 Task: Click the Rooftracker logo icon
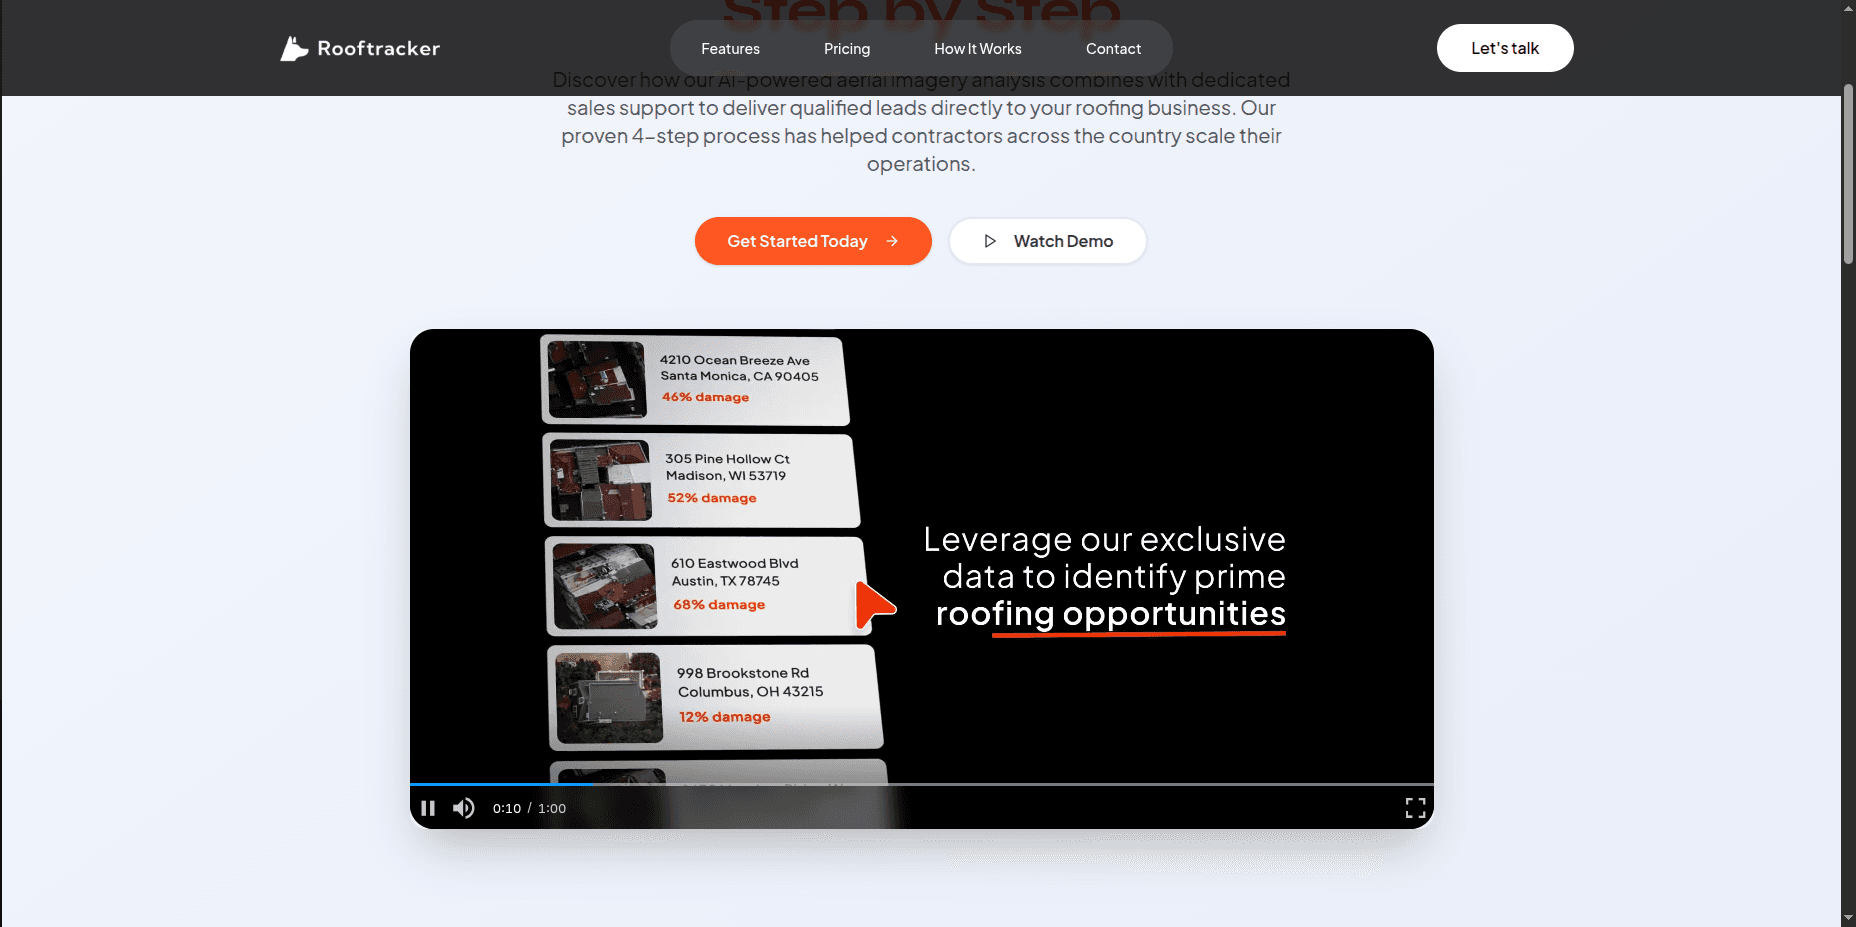click(x=294, y=48)
